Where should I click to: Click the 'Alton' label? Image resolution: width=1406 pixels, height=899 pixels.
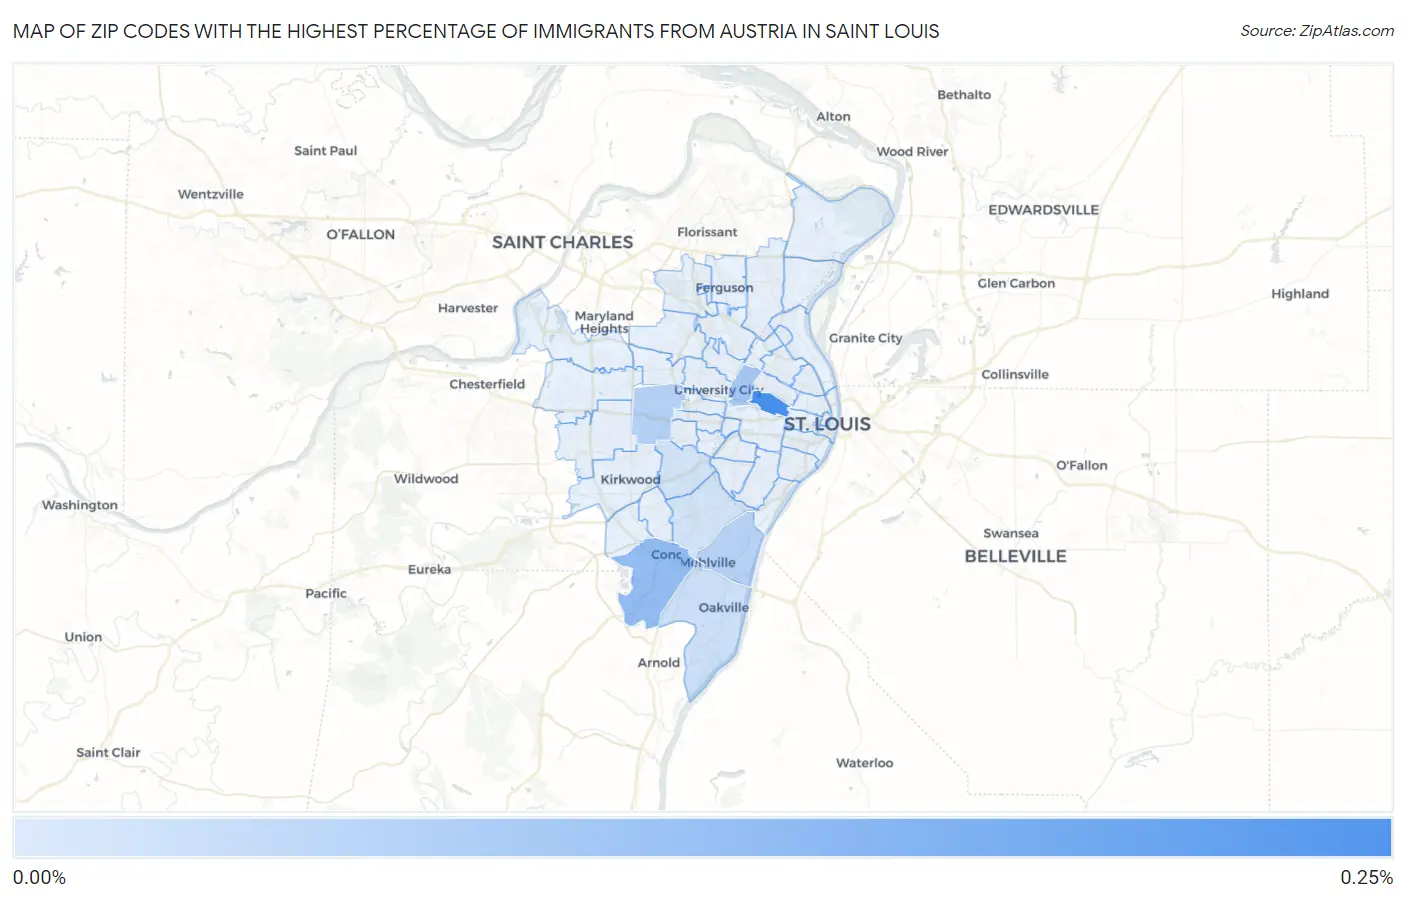(x=833, y=116)
